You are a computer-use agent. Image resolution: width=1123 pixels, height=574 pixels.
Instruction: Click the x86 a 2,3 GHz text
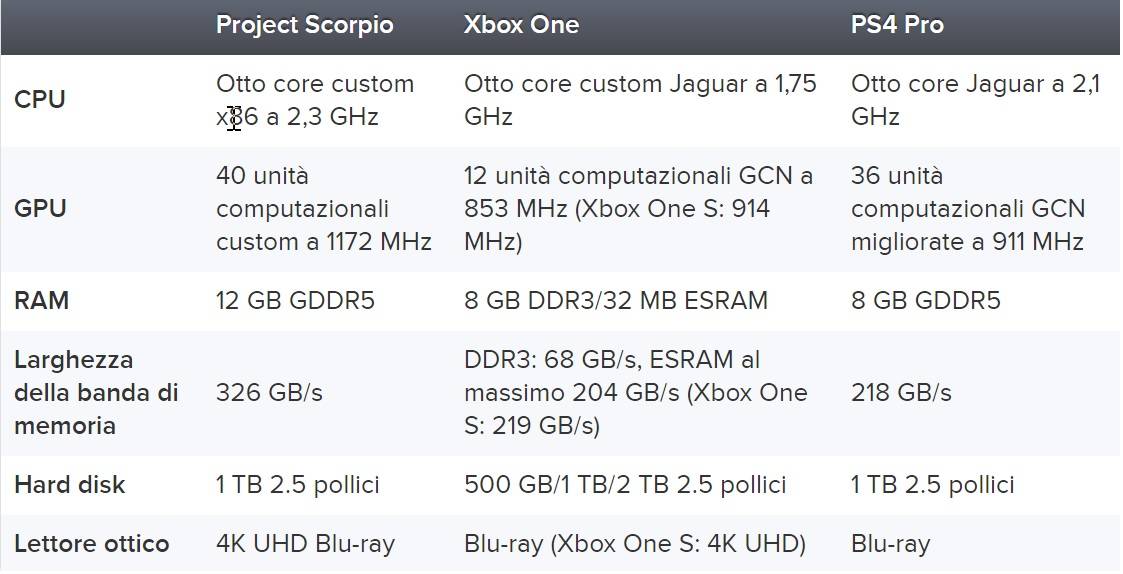[297, 116]
